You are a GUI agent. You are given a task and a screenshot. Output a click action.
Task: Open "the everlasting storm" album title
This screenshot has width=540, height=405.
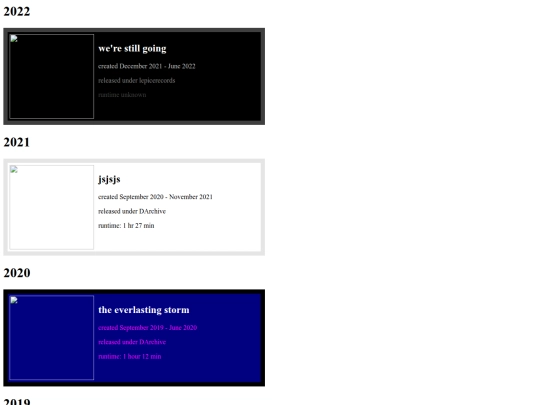pyautogui.click(x=144, y=310)
